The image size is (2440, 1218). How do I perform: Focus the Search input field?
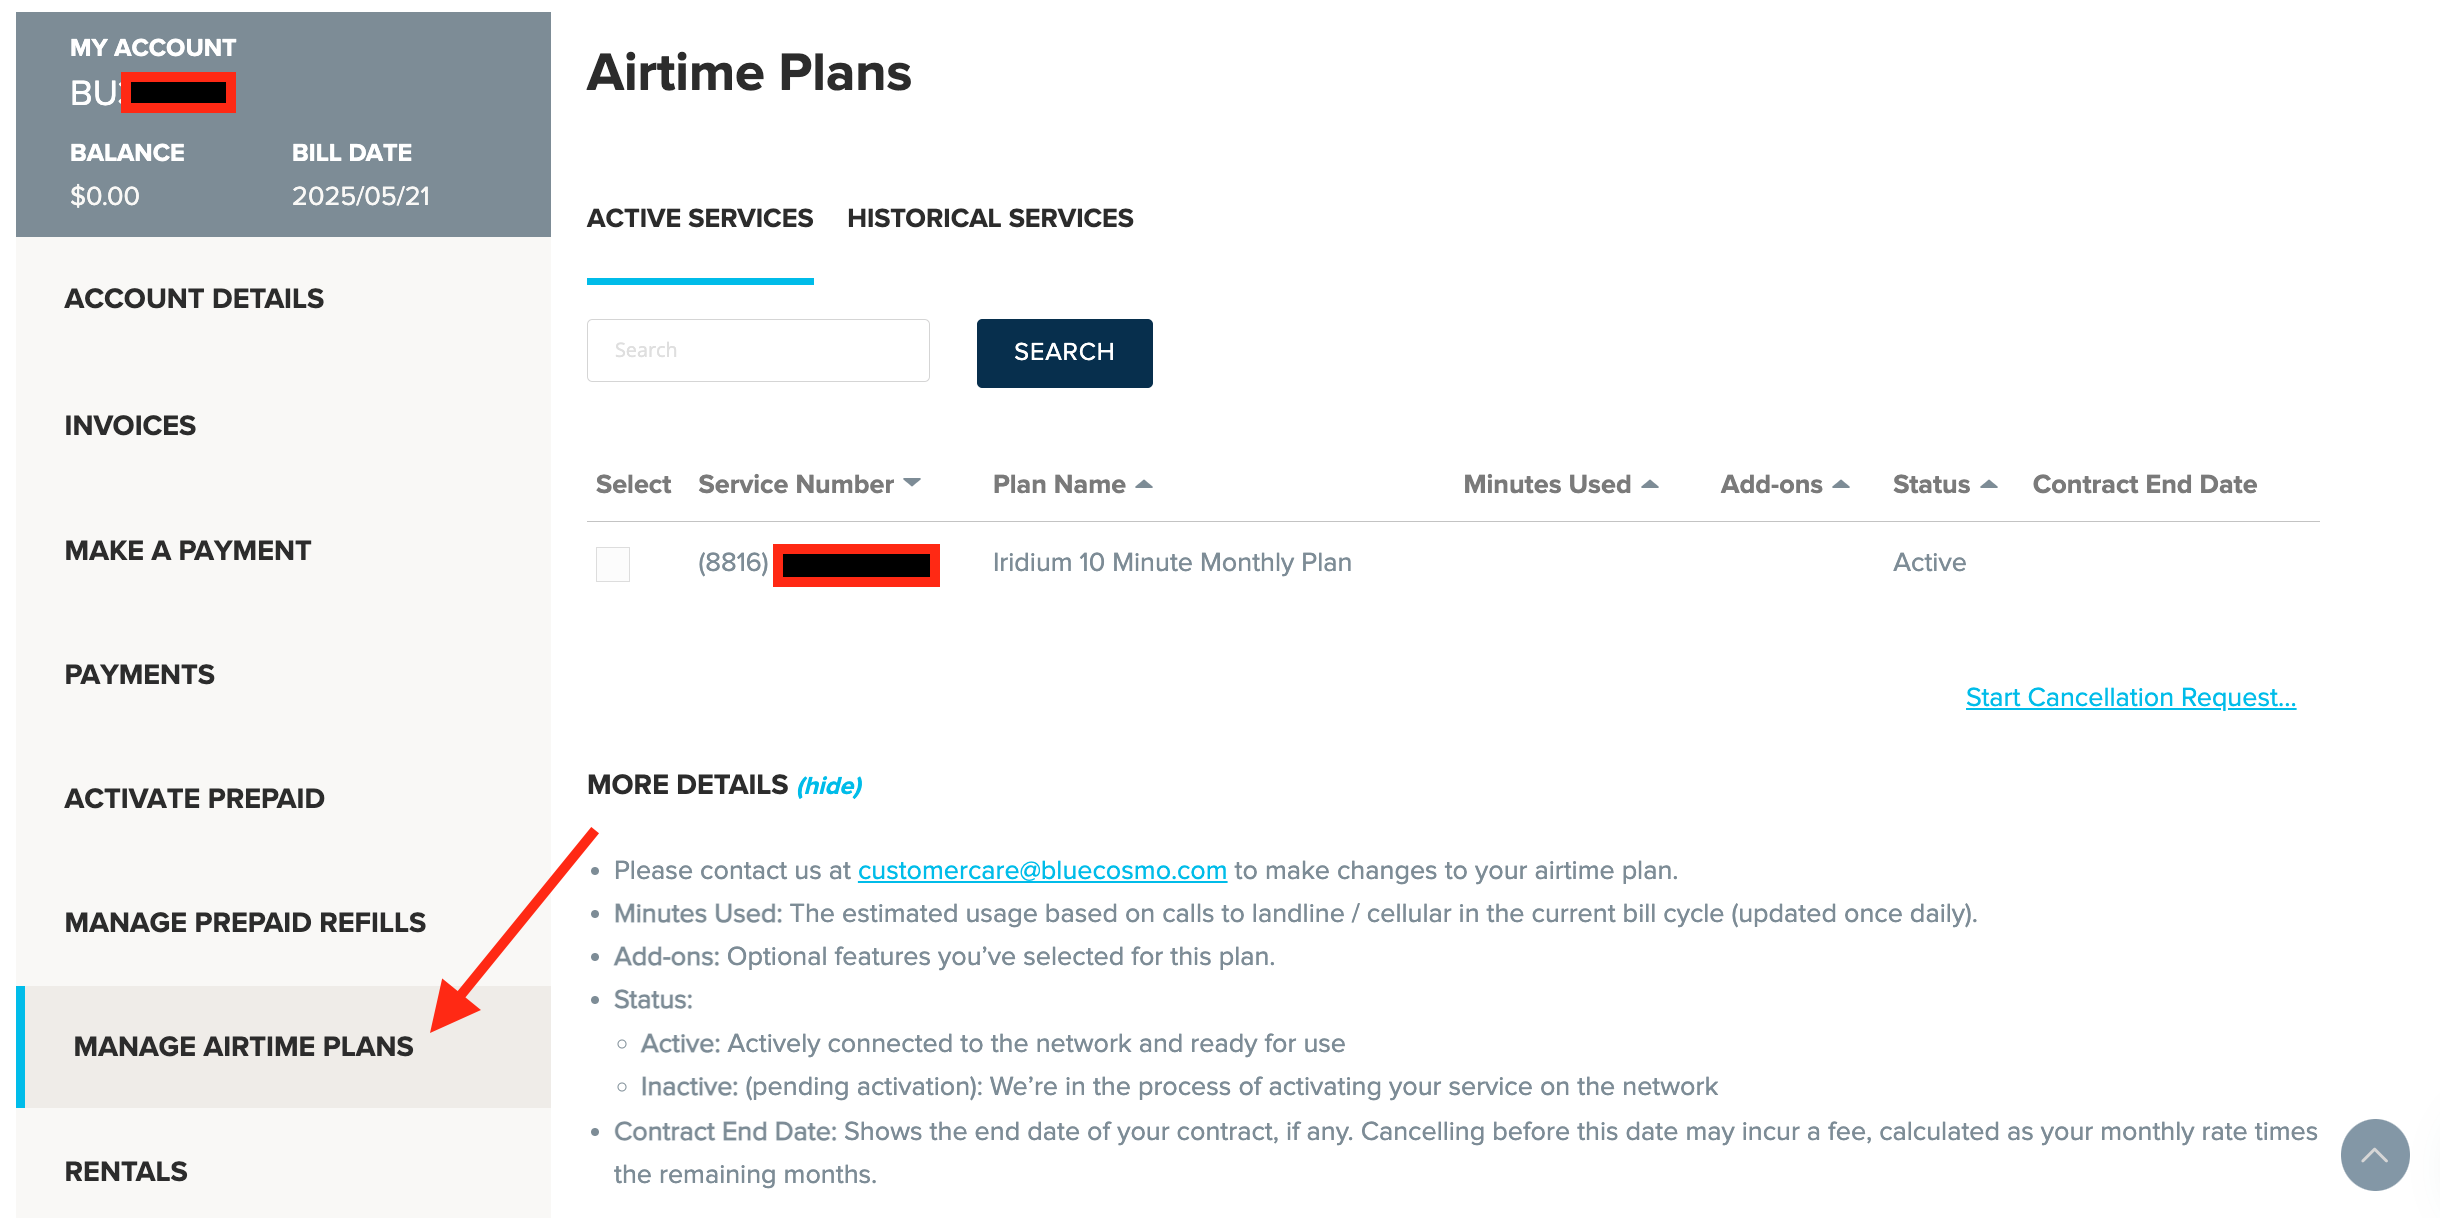point(758,350)
